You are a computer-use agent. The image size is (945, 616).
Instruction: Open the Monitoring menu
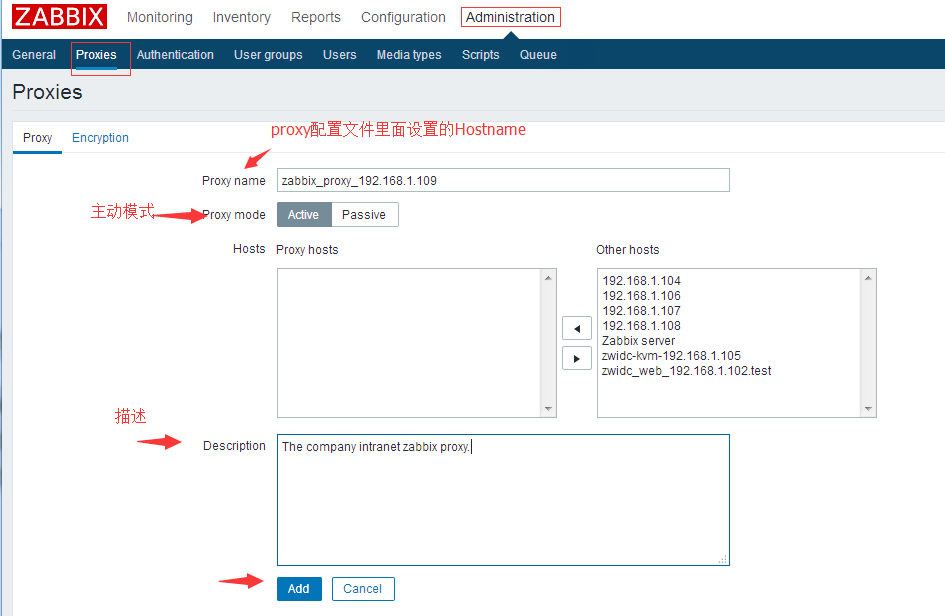click(x=160, y=17)
